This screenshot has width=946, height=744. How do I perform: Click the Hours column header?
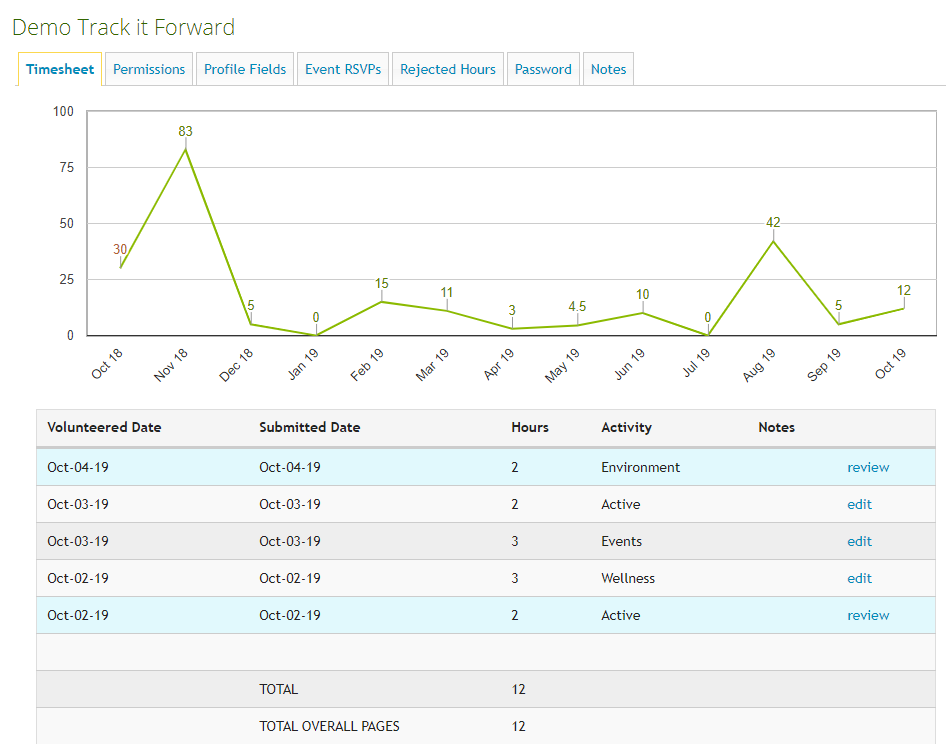click(x=529, y=427)
